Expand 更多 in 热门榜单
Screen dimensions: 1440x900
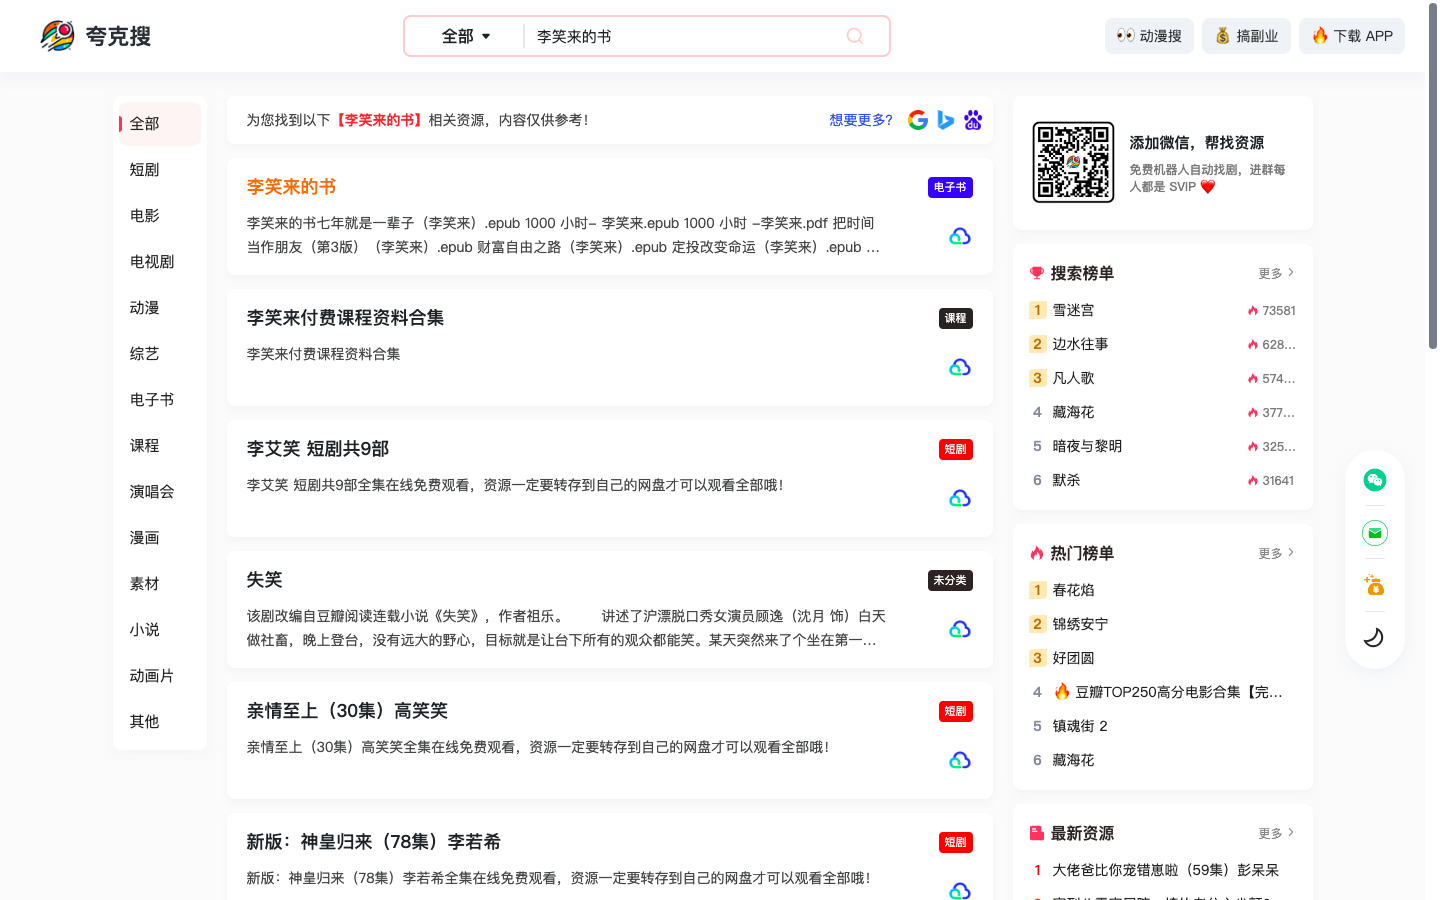point(1276,553)
